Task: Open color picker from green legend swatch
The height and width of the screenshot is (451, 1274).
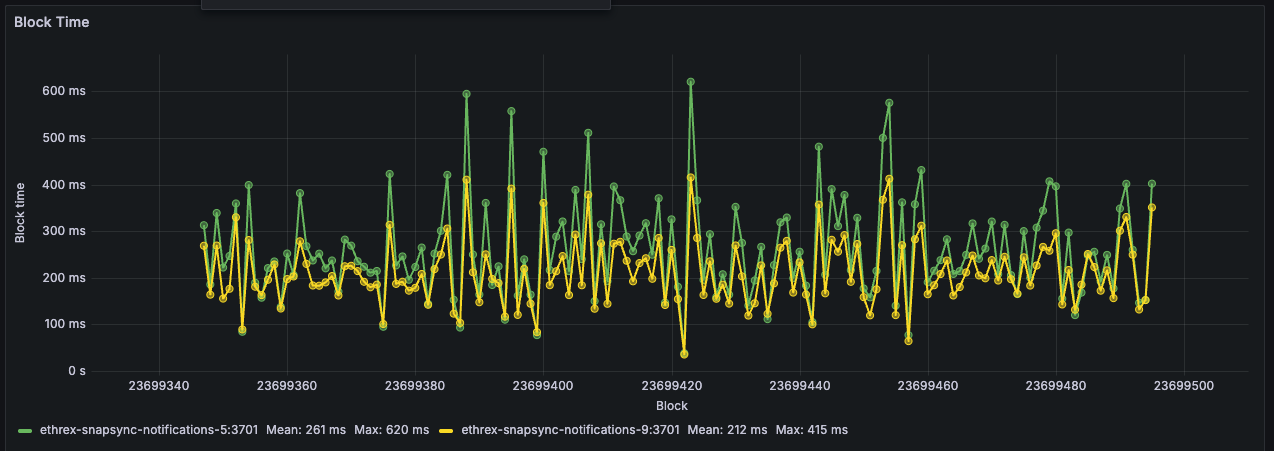Action: point(25,430)
